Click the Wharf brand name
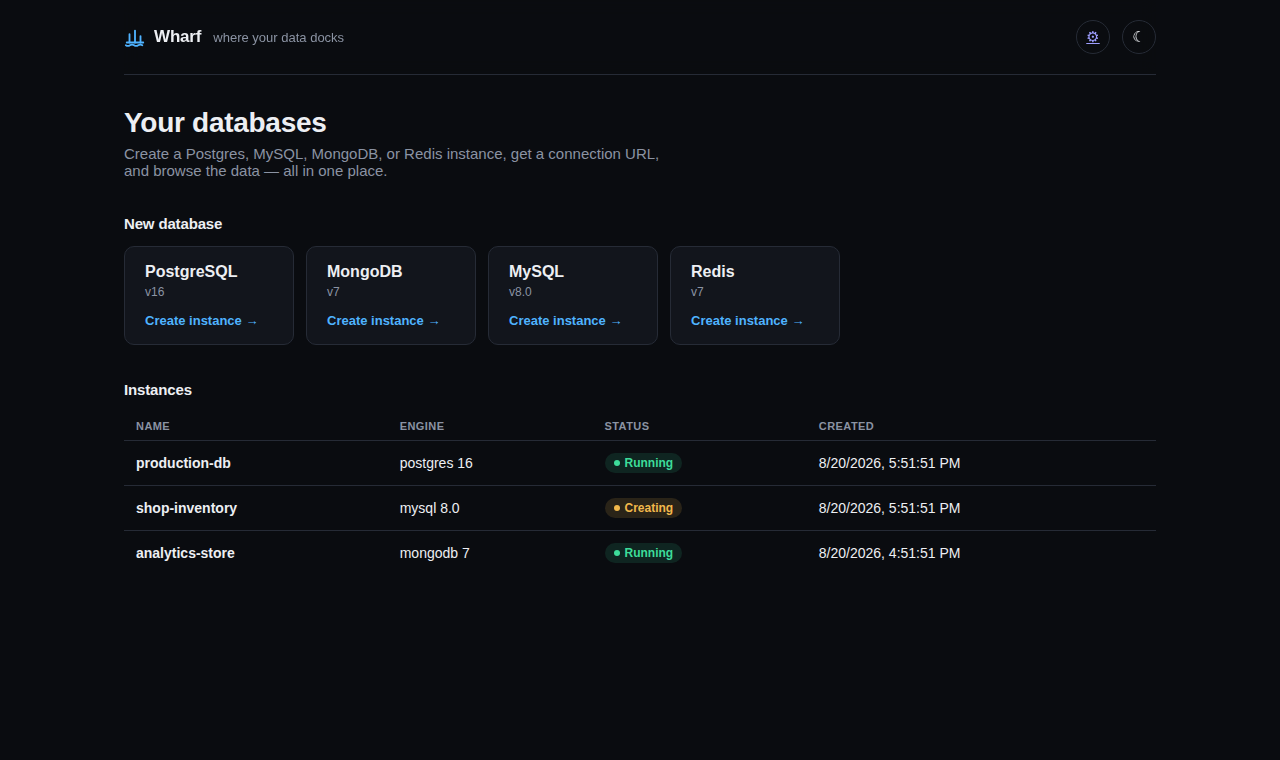 (x=178, y=37)
